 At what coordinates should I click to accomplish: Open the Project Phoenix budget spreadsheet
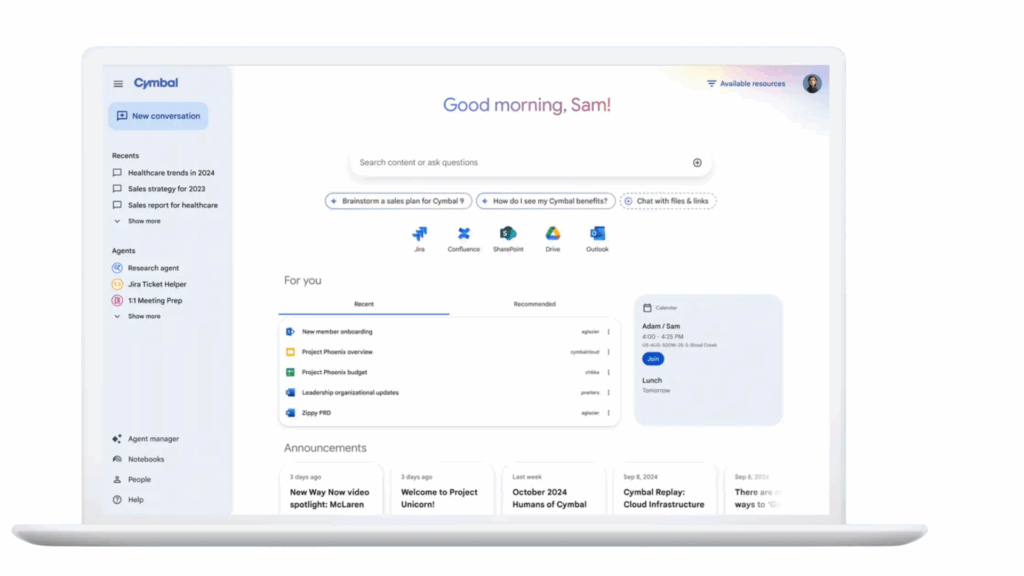449,372
